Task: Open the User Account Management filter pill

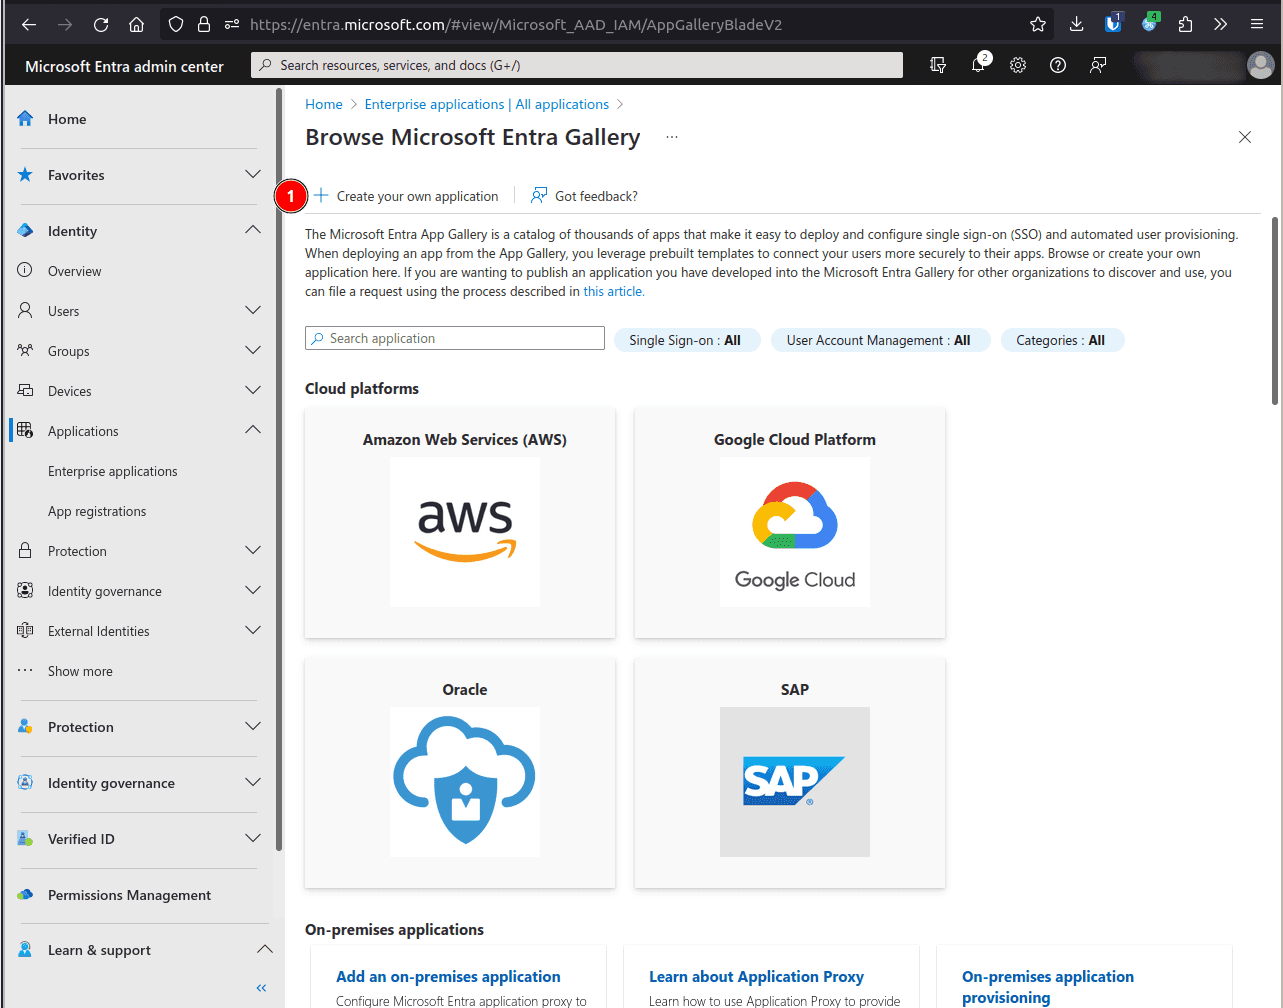Action: pos(880,340)
